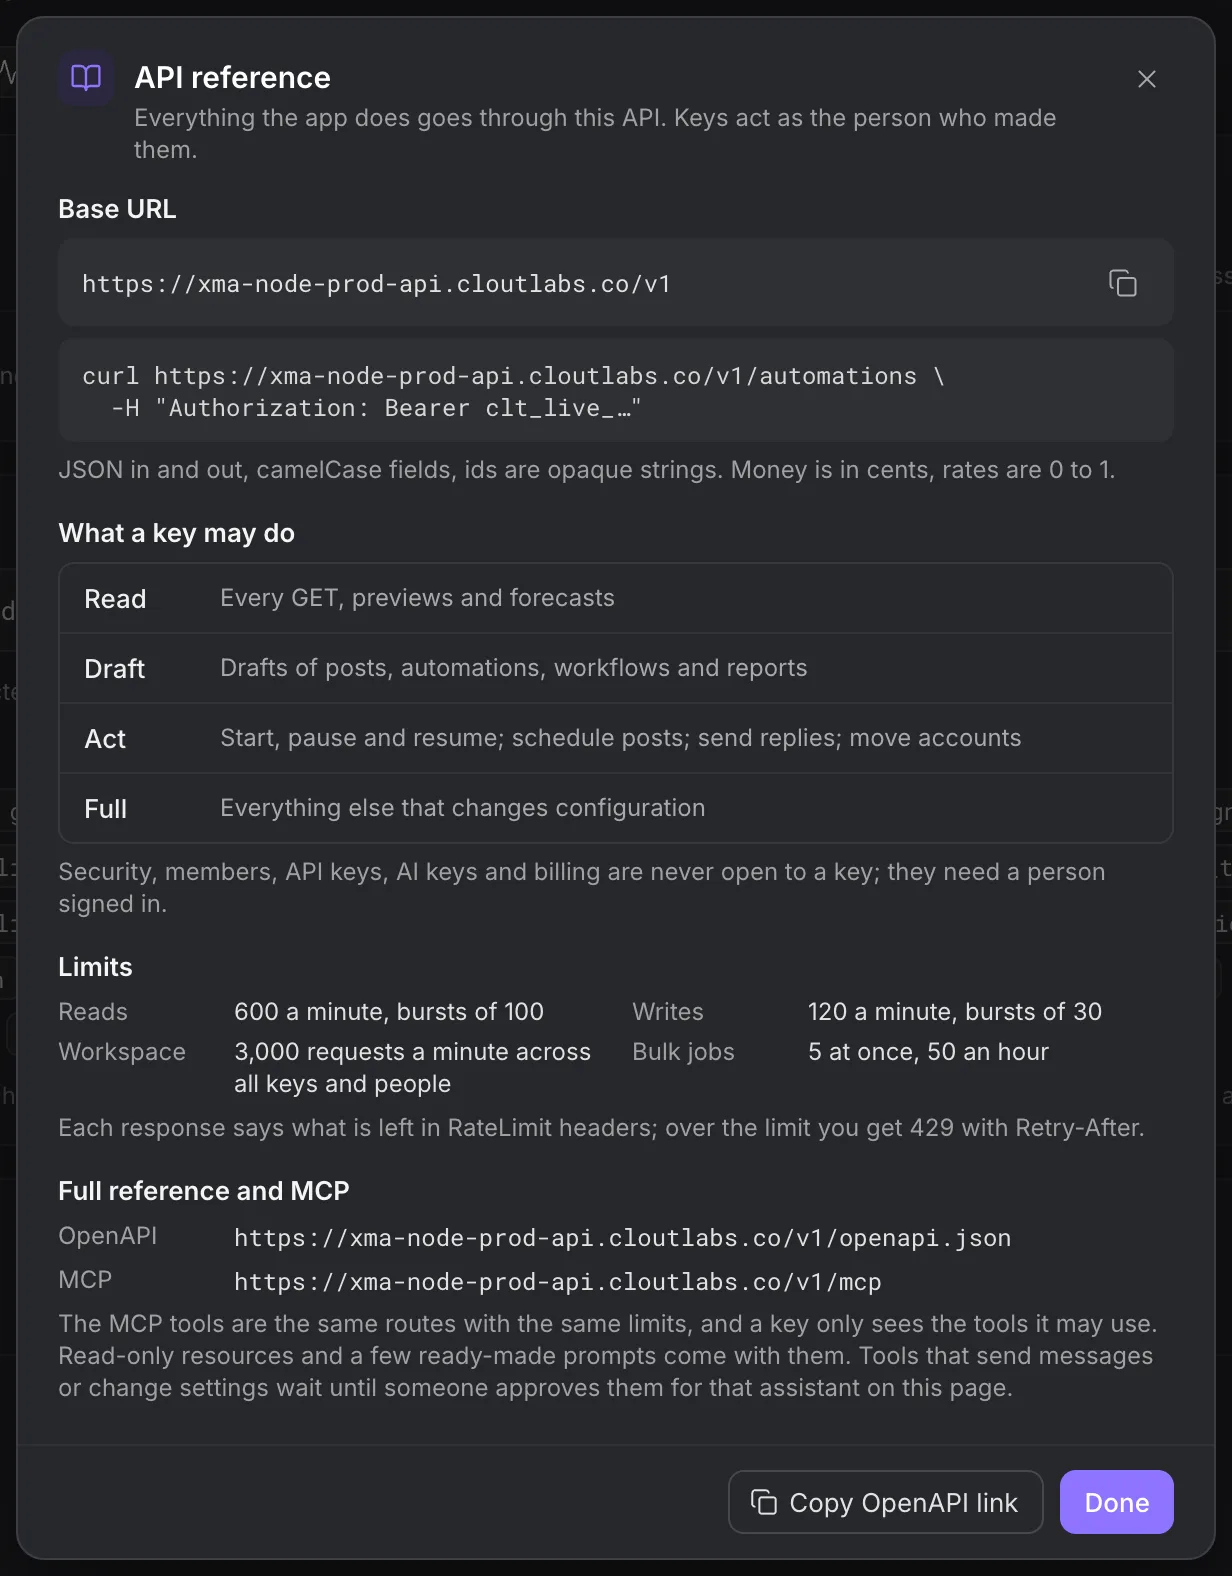Click the curl example code block
Screen dimensions: 1232x1576
tap(616, 391)
